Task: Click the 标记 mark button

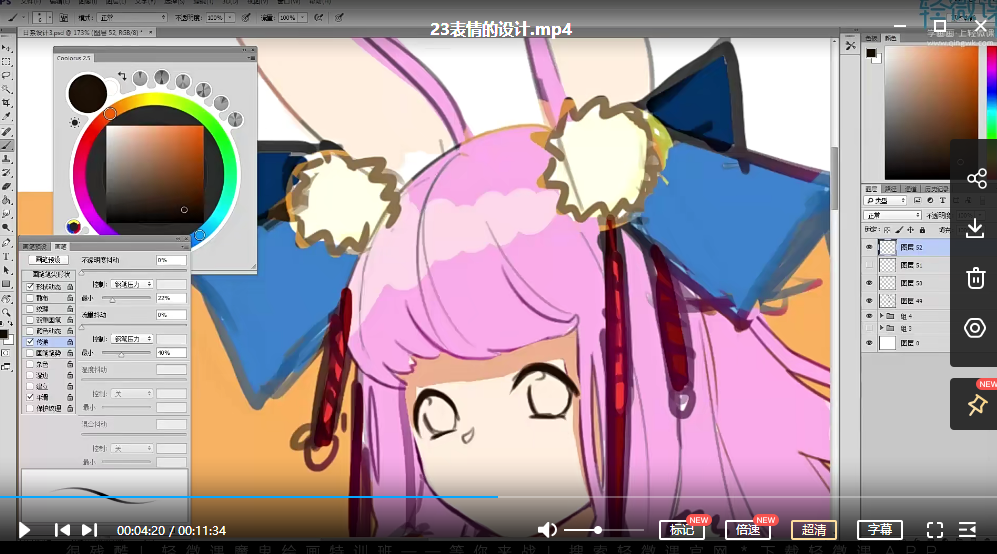Action: pyautogui.click(x=681, y=530)
